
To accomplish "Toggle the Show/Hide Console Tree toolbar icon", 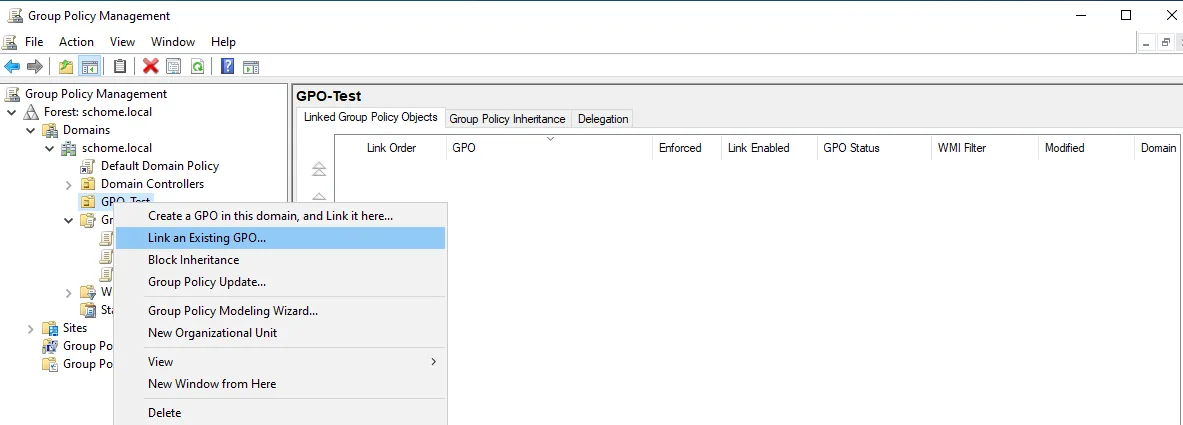I will coord(89,66).
